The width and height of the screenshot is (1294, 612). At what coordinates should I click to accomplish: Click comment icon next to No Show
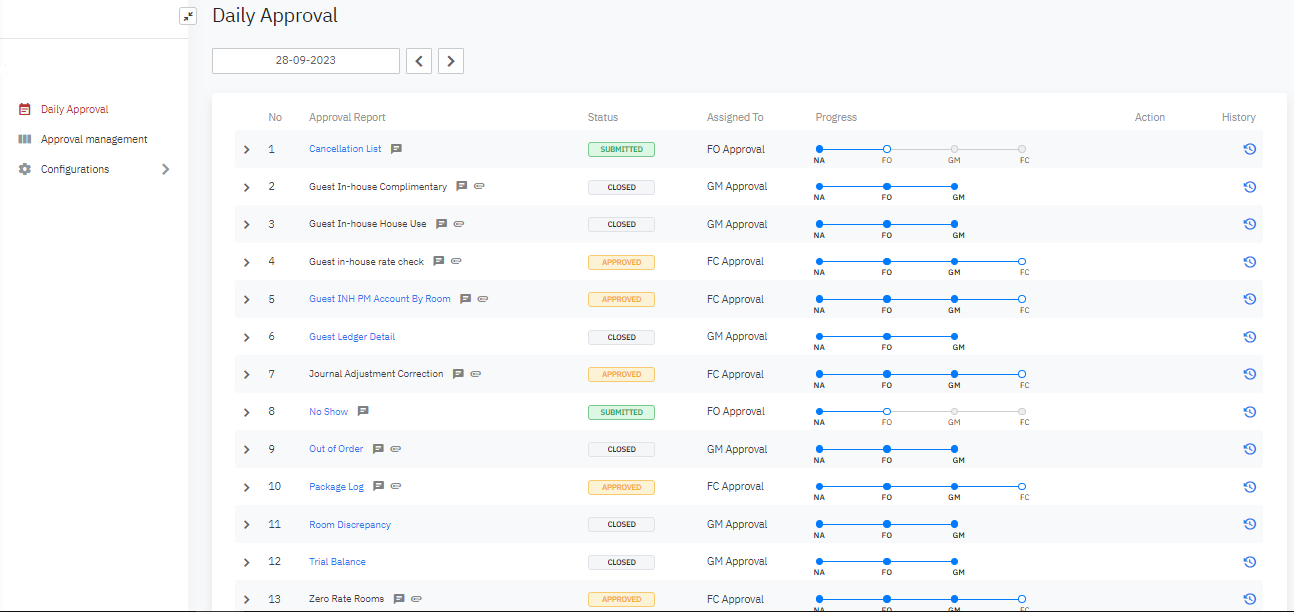point(363,411)
